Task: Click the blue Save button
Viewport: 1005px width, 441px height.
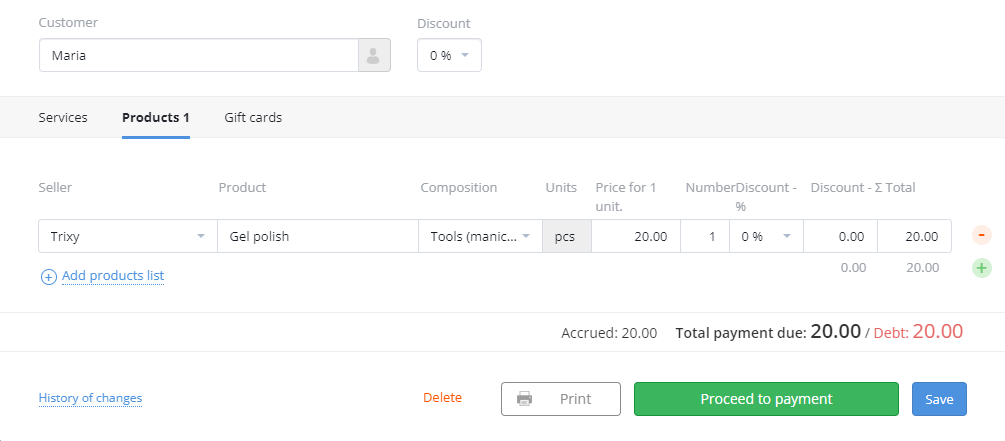Action: point(939,399)
